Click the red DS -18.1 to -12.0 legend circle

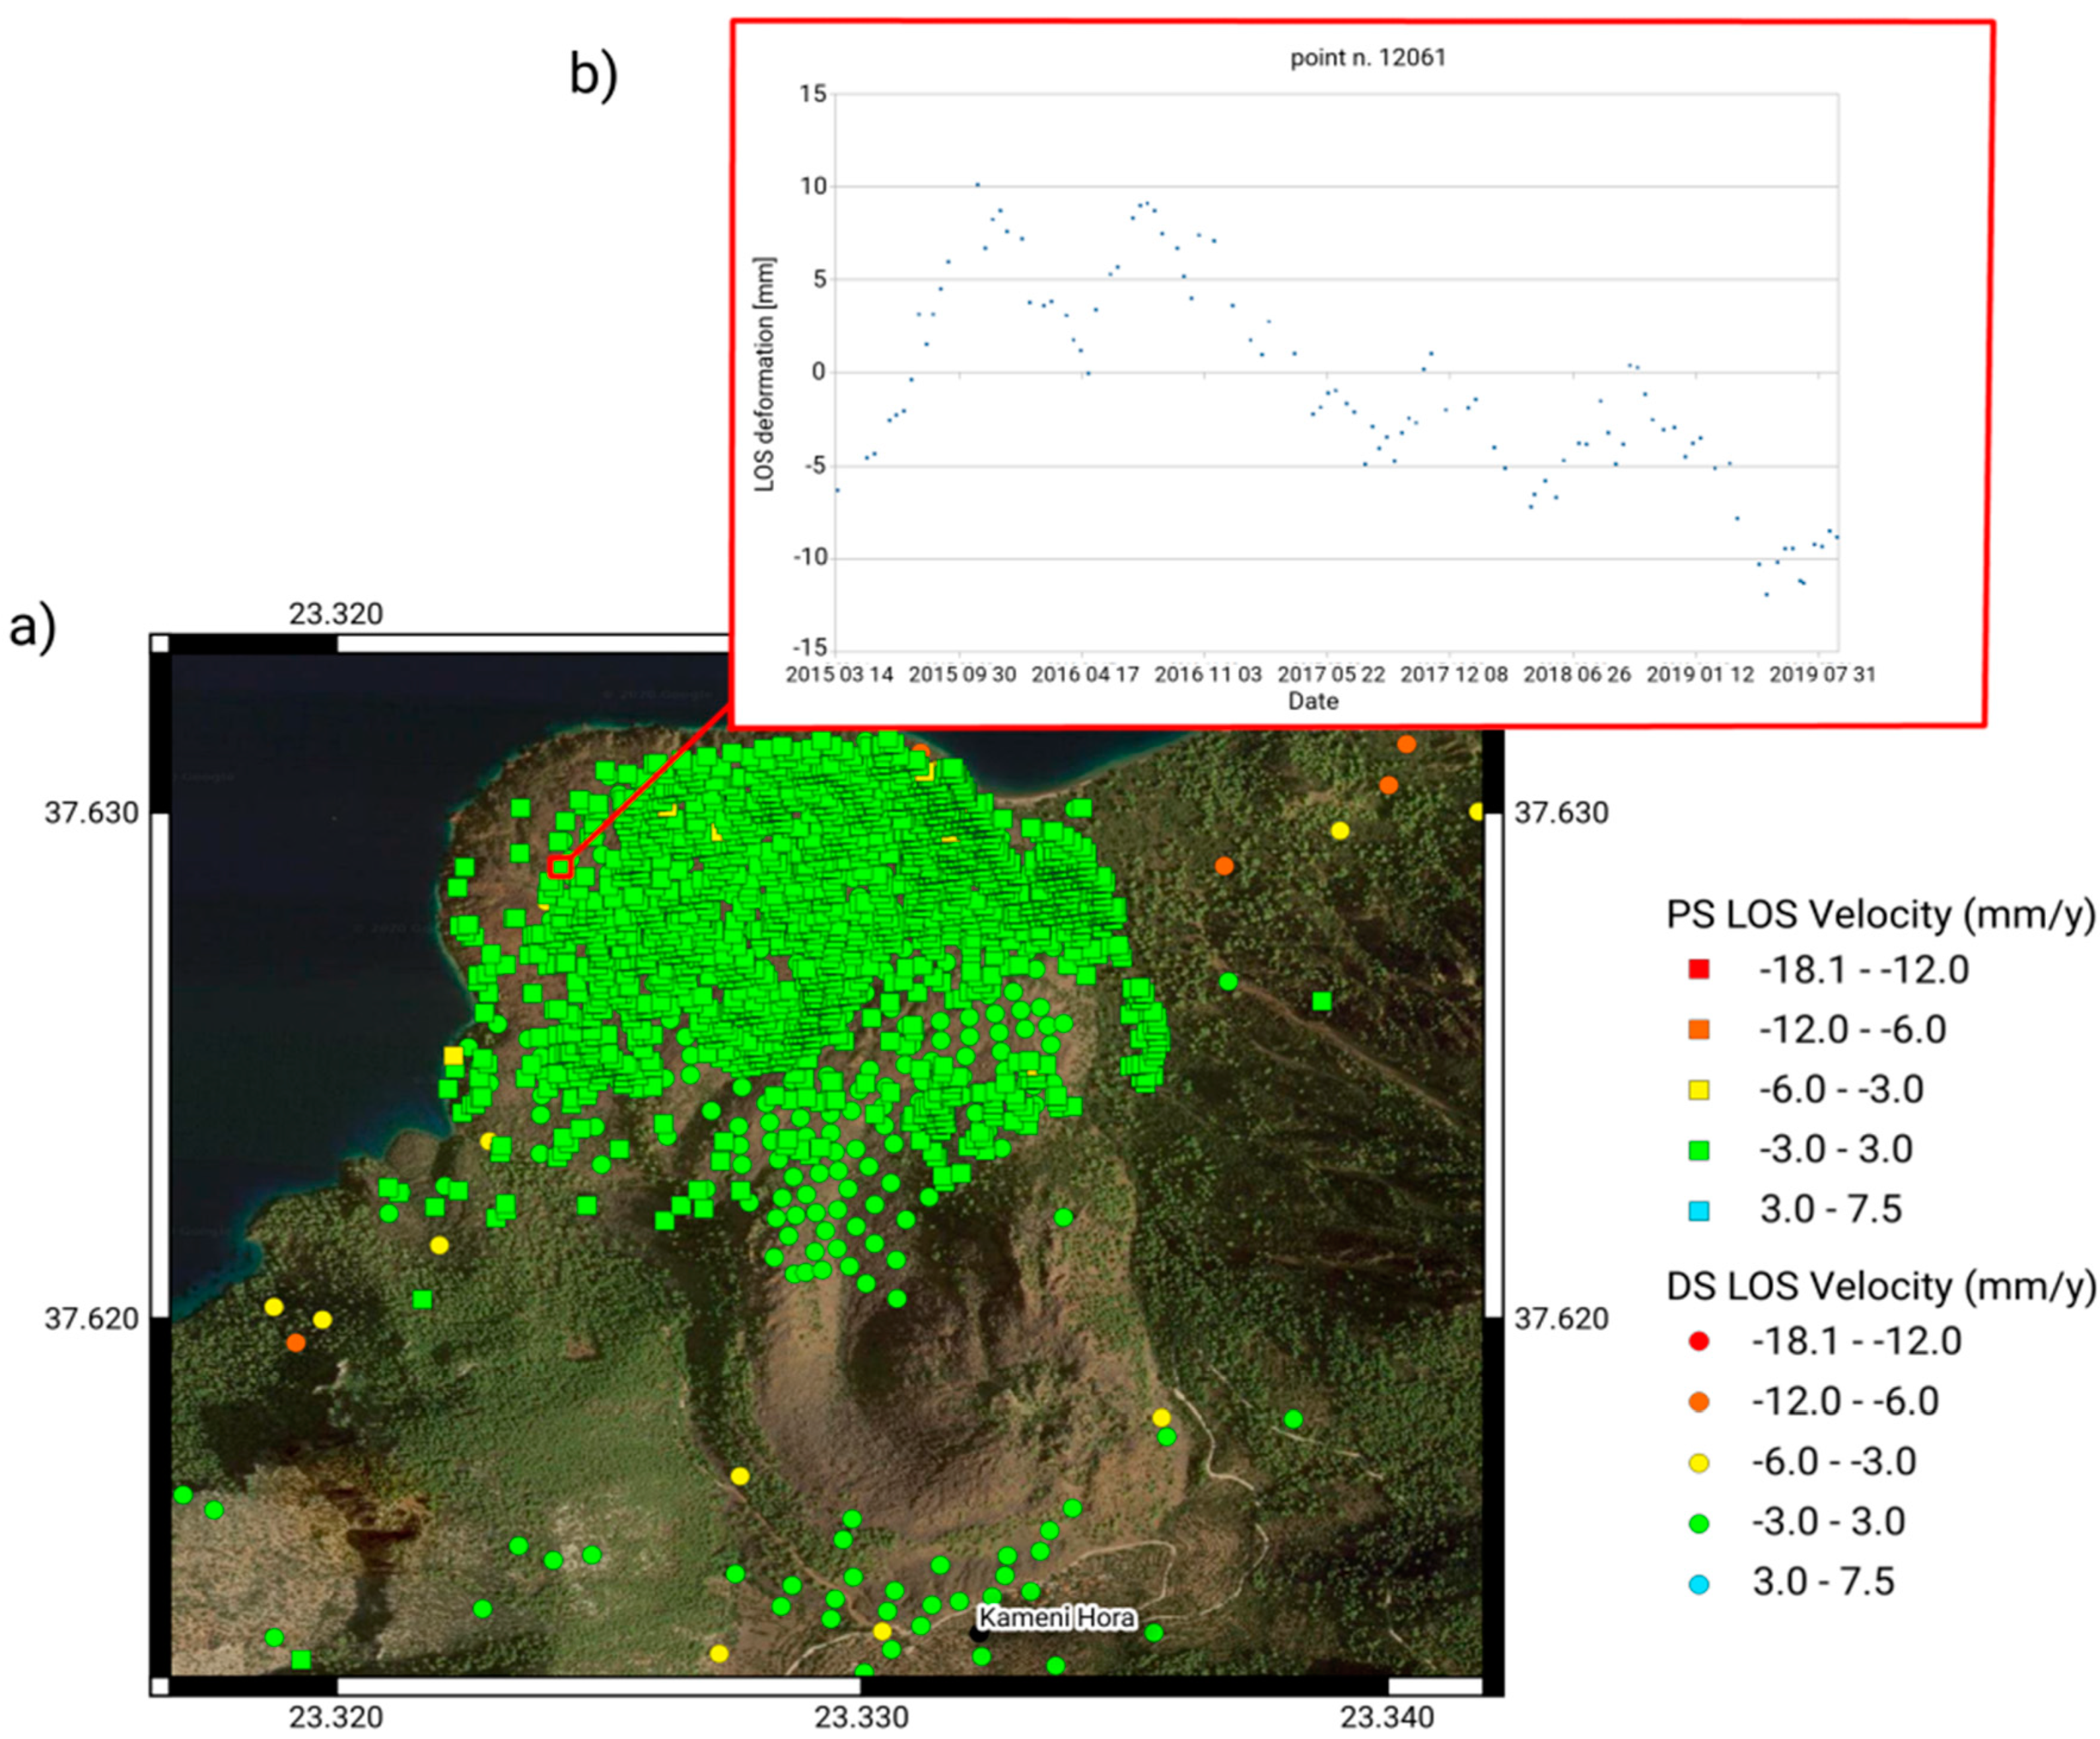pos(1698,1341)
